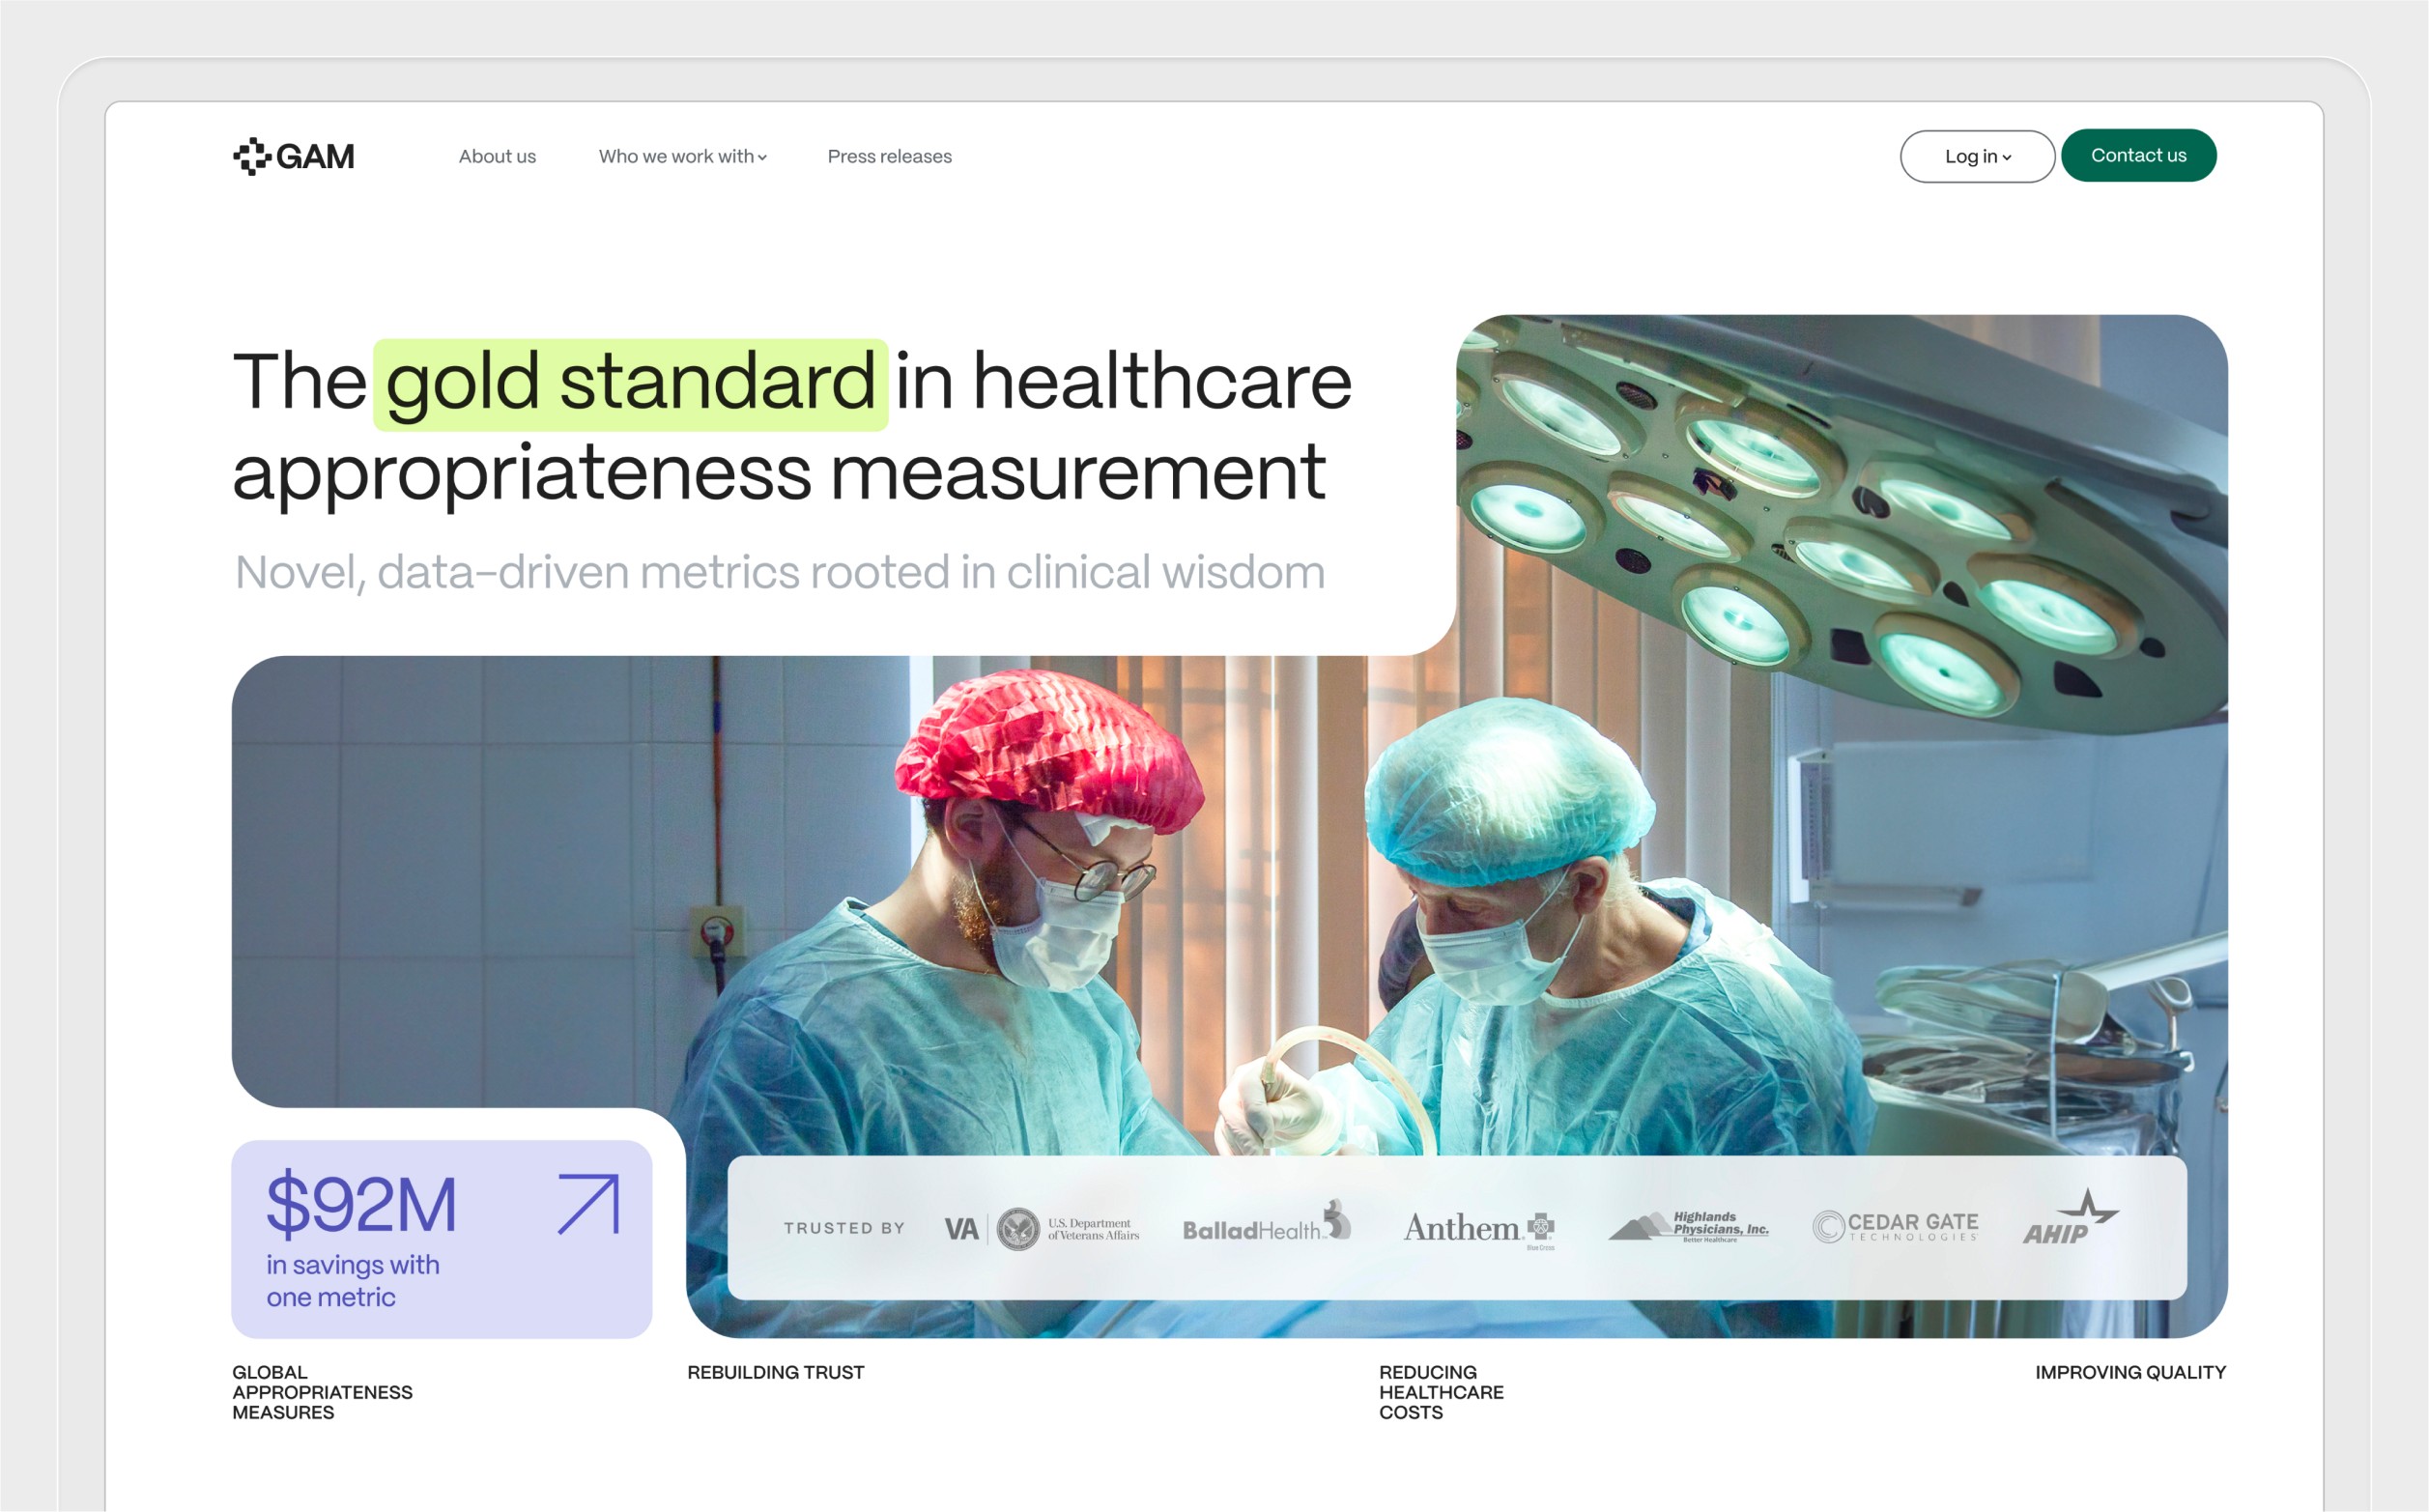
Task: Open the Log in dropdown
Action: 1977,156
